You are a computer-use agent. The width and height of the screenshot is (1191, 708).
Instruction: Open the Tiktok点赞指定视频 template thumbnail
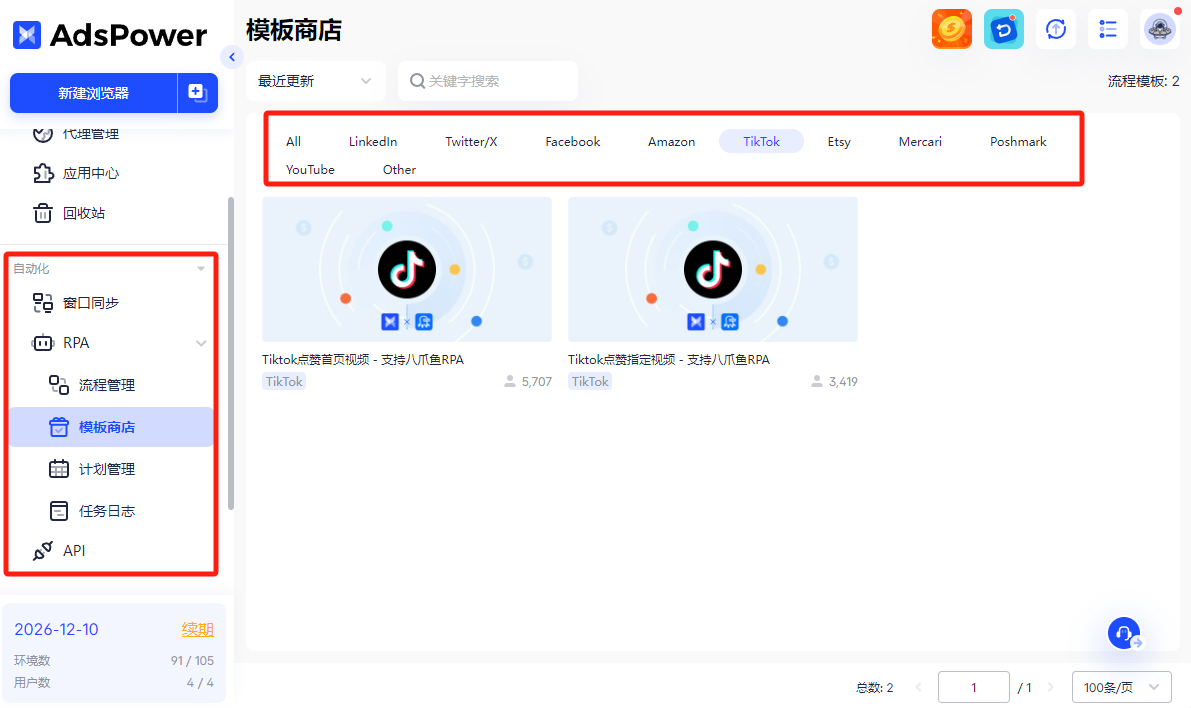click(713, 270)
